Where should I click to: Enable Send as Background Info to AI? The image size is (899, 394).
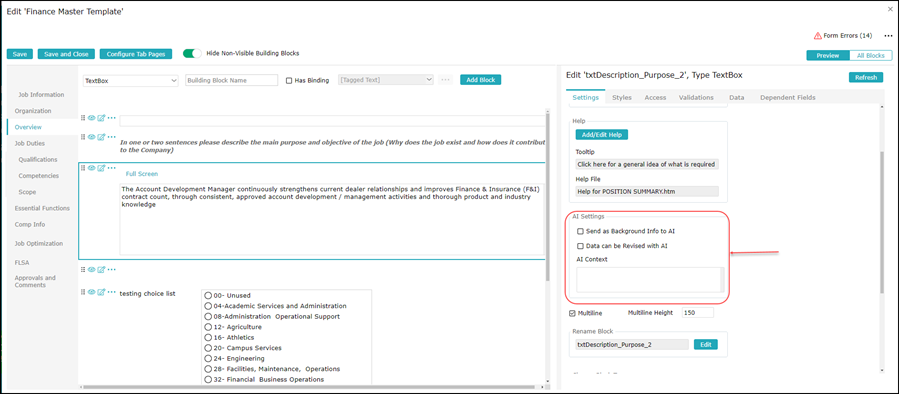(581, 231)
